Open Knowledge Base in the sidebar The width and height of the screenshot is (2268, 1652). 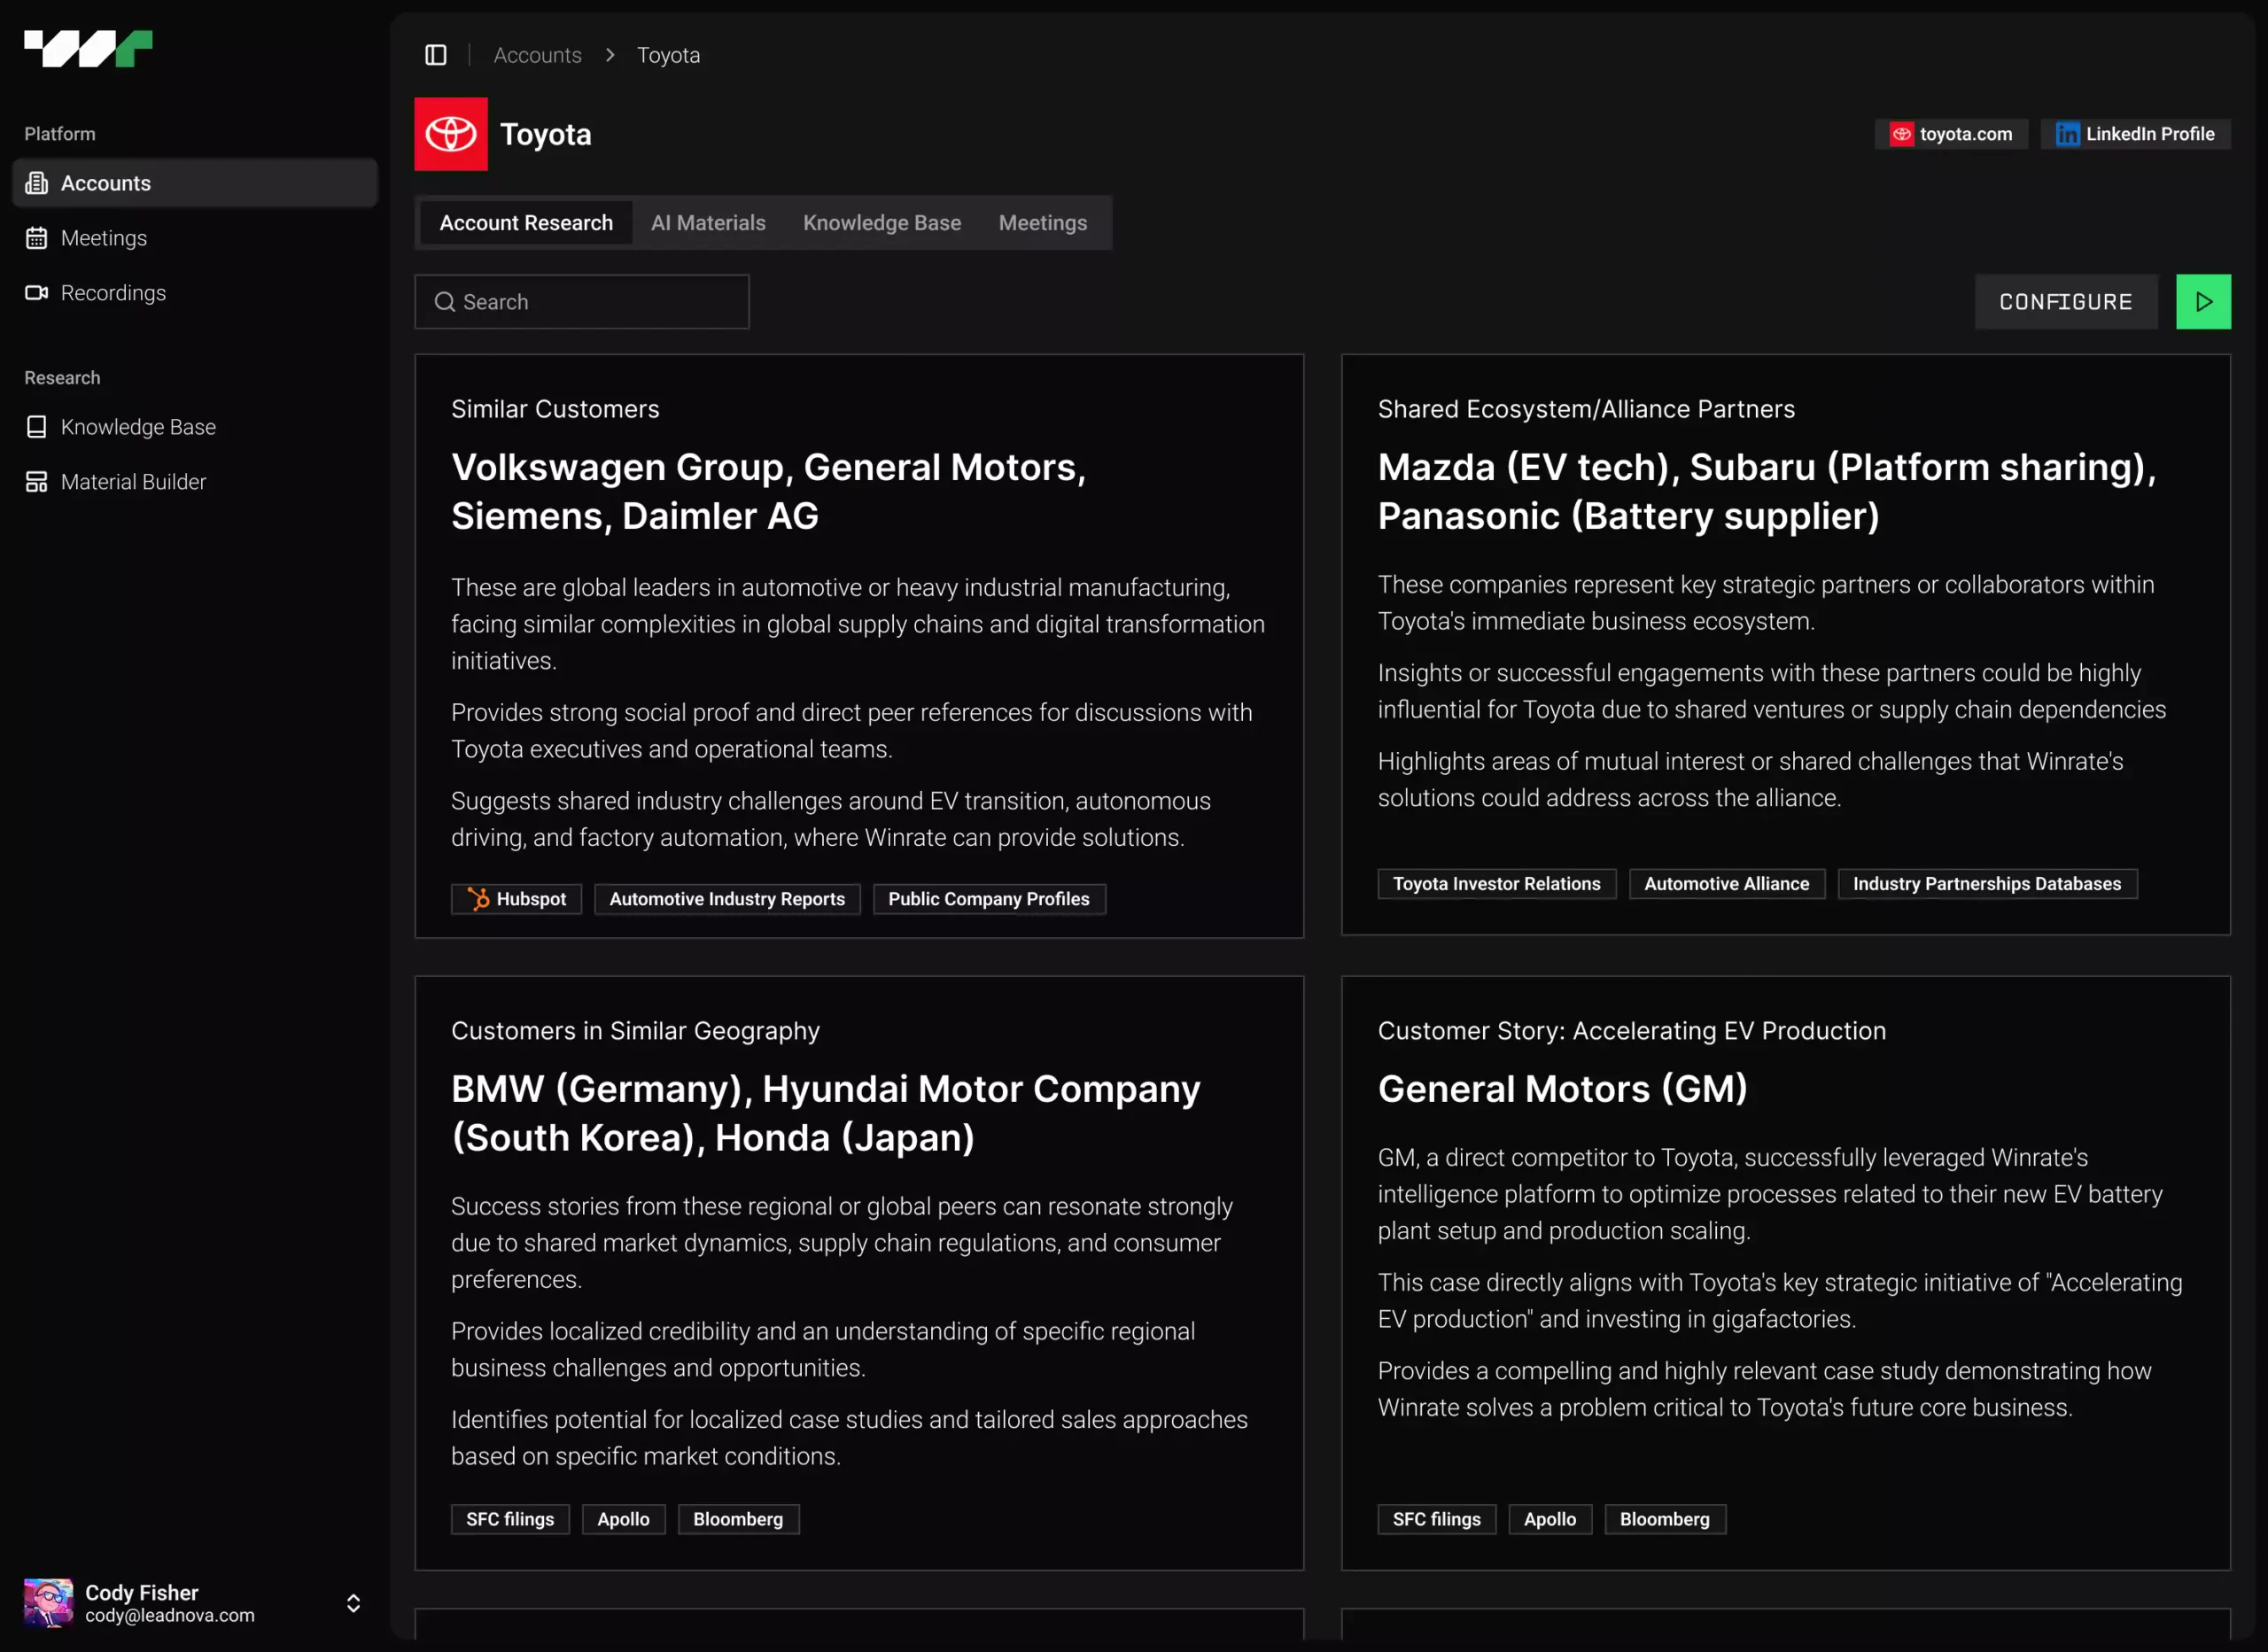195,427
